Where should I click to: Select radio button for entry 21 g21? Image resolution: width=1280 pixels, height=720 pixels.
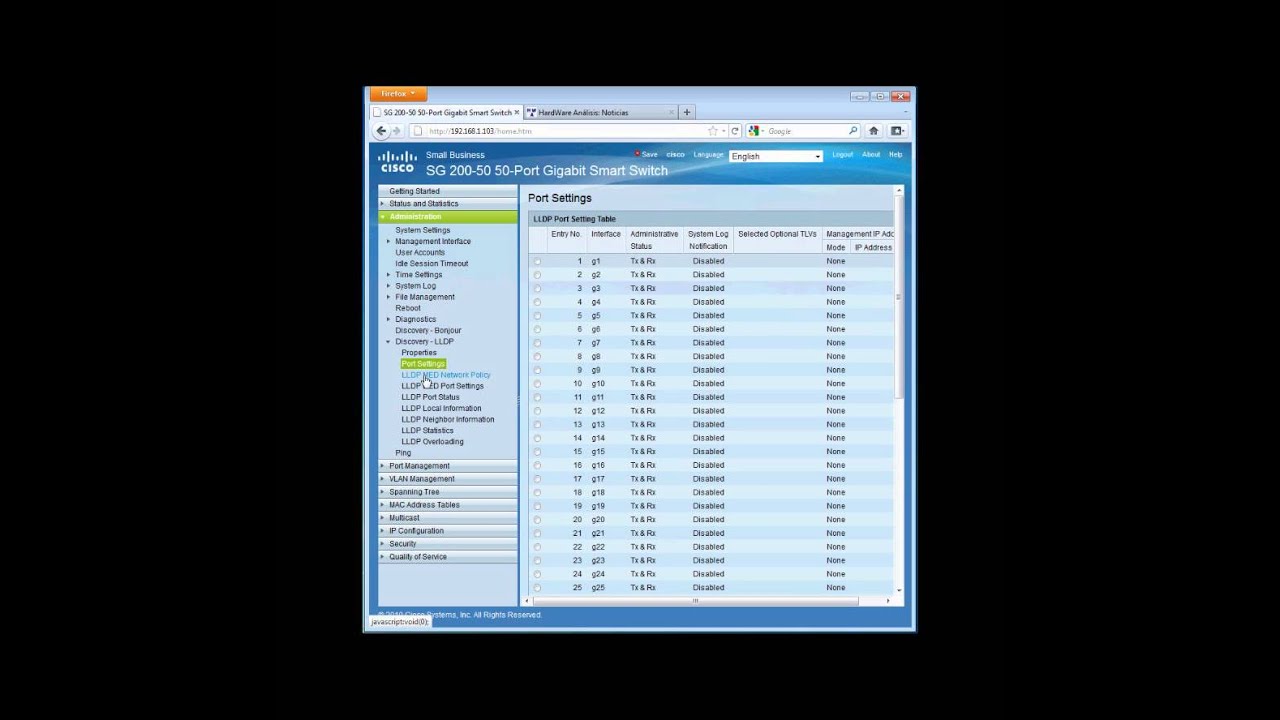coord(537,534)
